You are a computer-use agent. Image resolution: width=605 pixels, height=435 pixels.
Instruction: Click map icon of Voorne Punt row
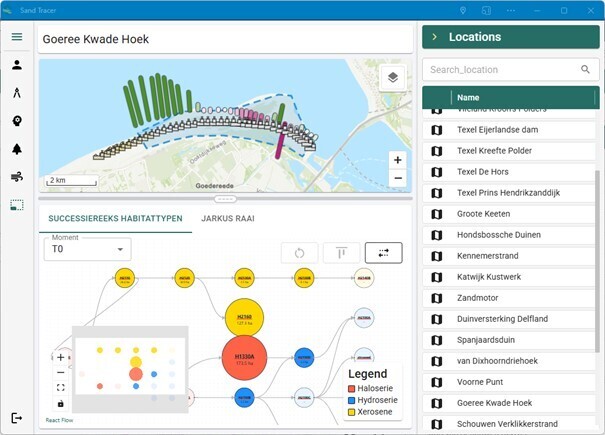click(x=436, y=382)
